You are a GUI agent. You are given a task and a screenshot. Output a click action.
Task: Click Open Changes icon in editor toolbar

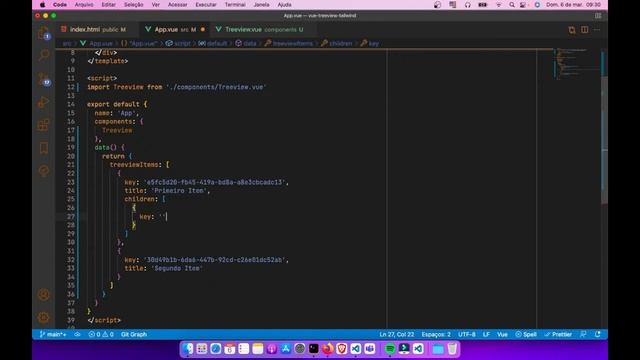click(x=572, y=30)
